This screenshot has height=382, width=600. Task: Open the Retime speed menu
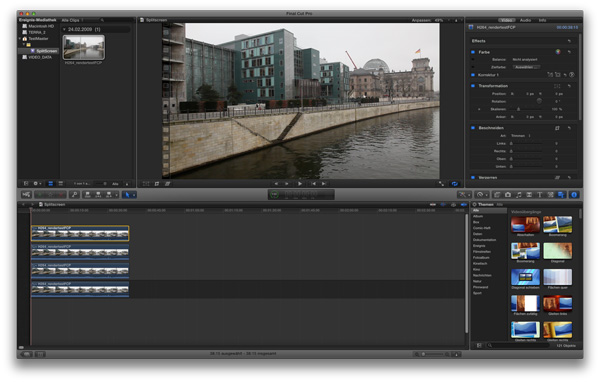[x=481, y=195]
